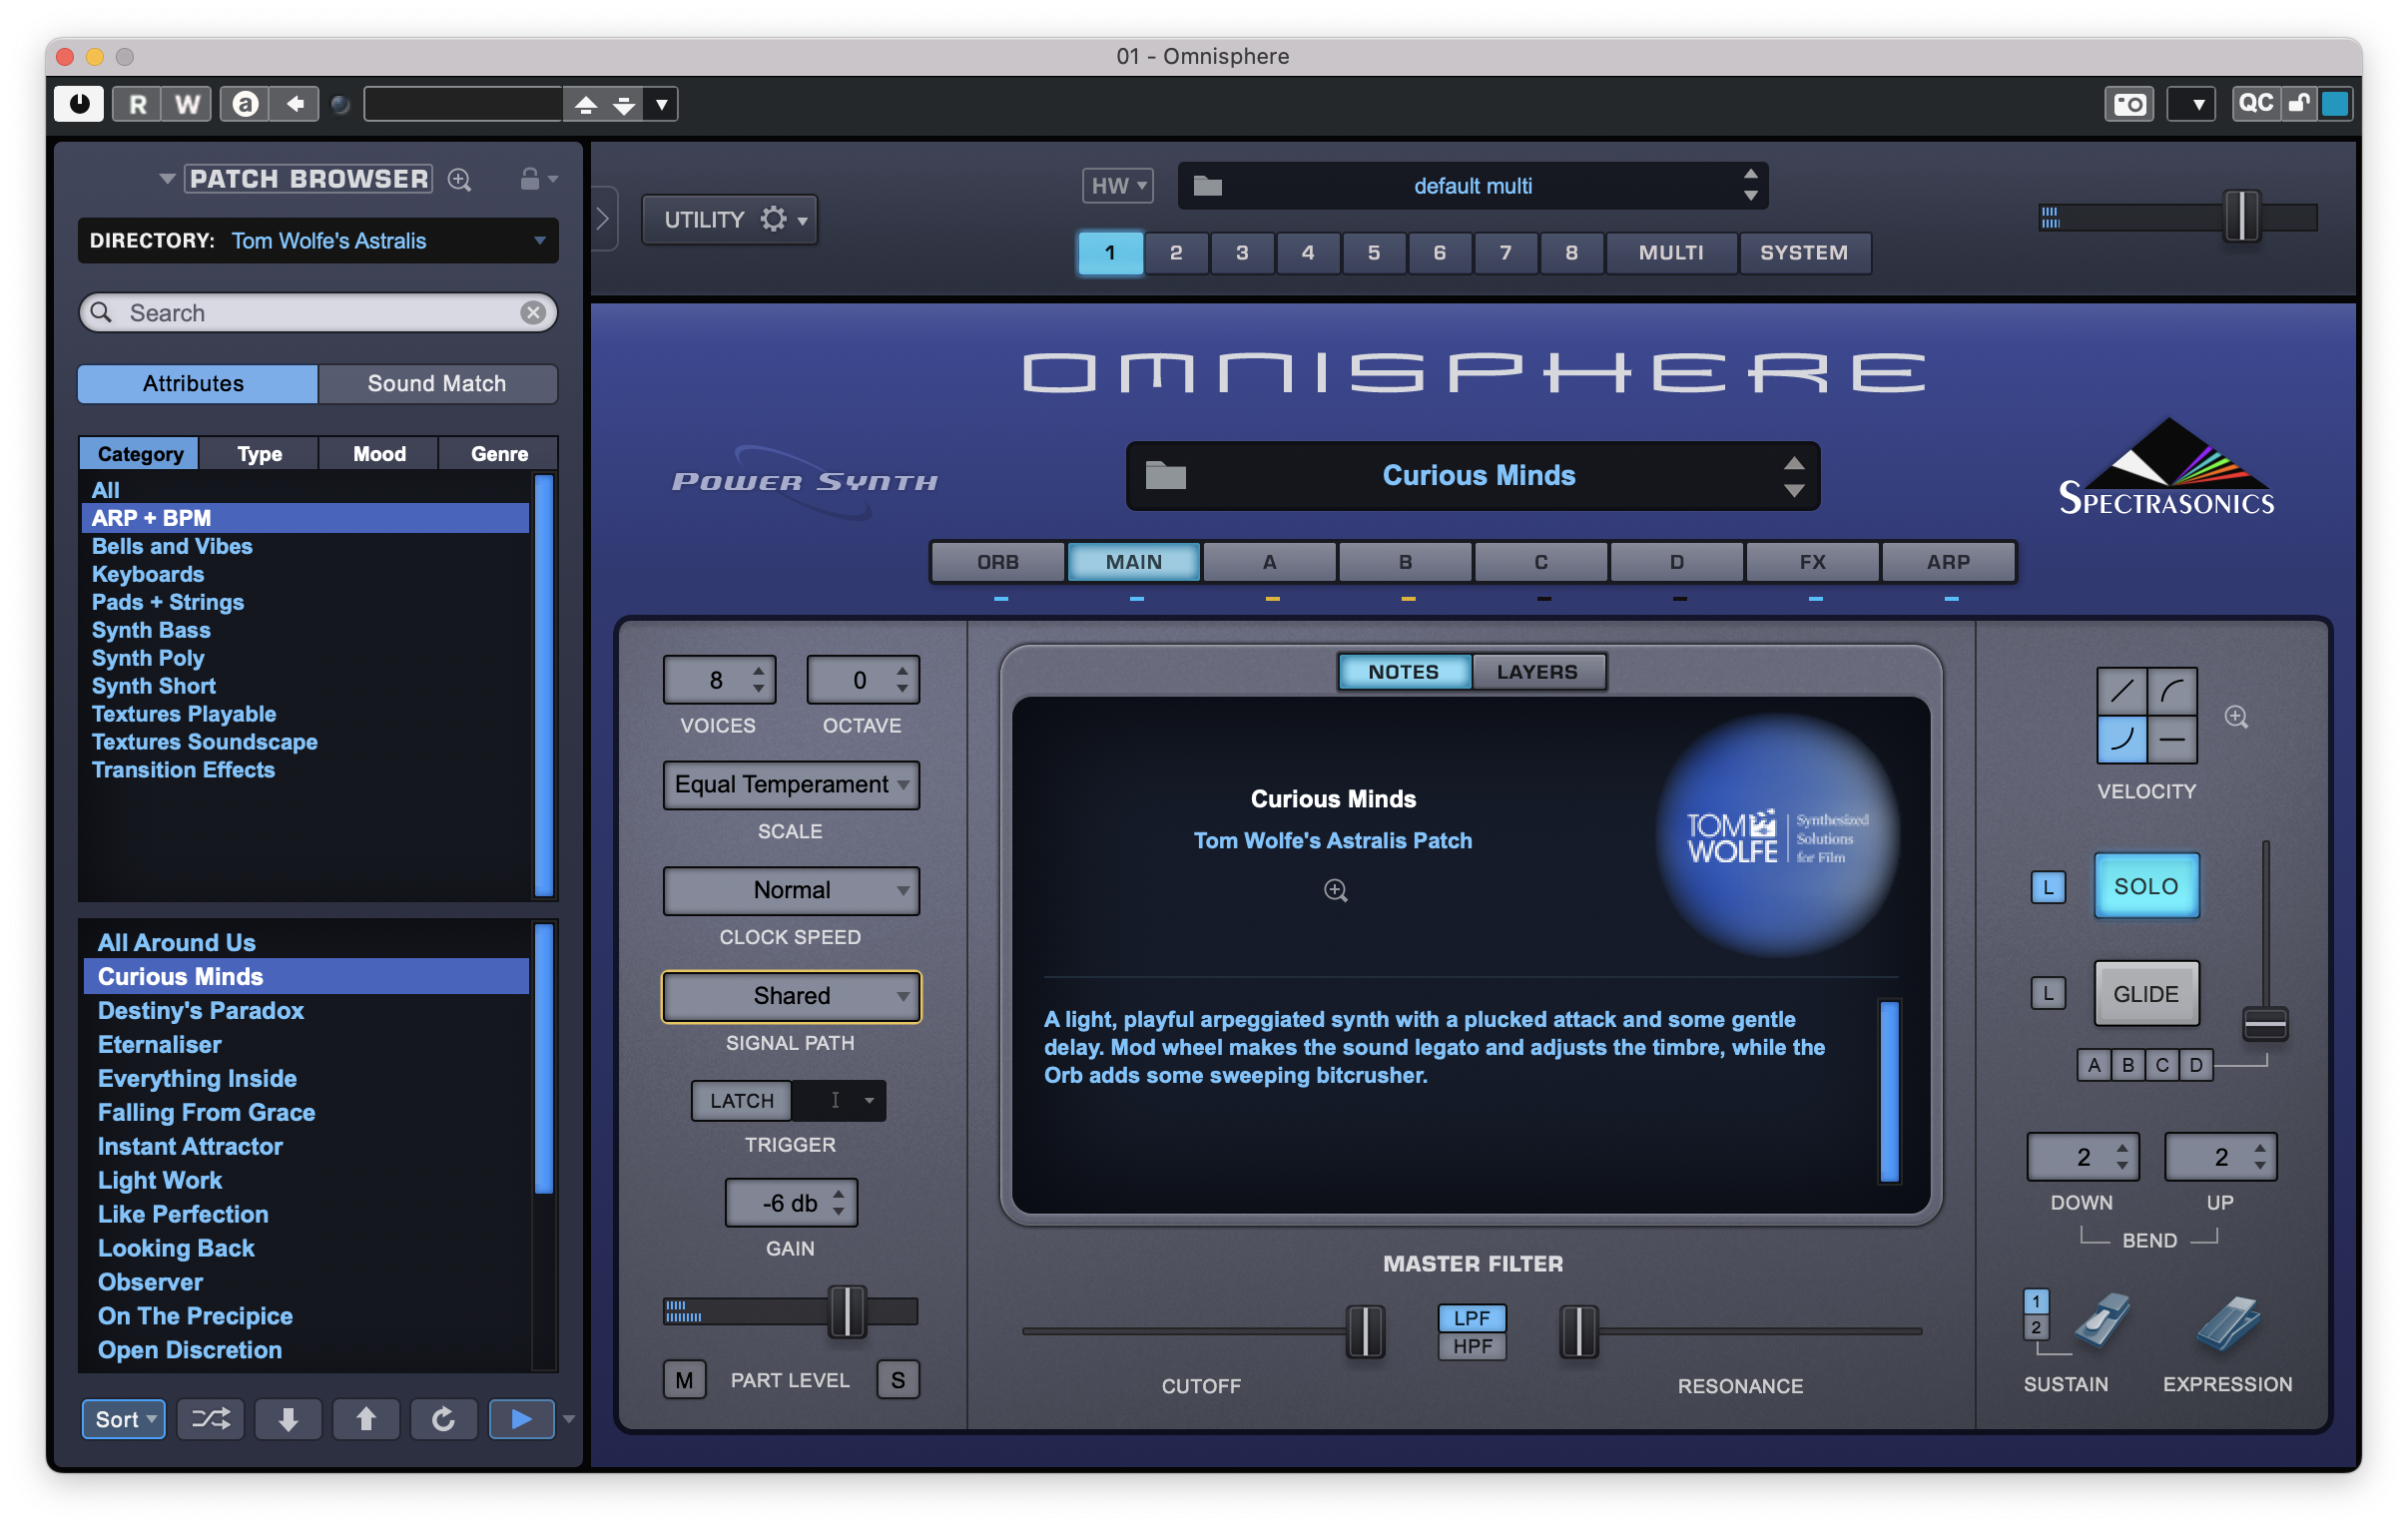Open the SYSTEM page
Screen dimensions: 2408x1527
(1804, 253)
